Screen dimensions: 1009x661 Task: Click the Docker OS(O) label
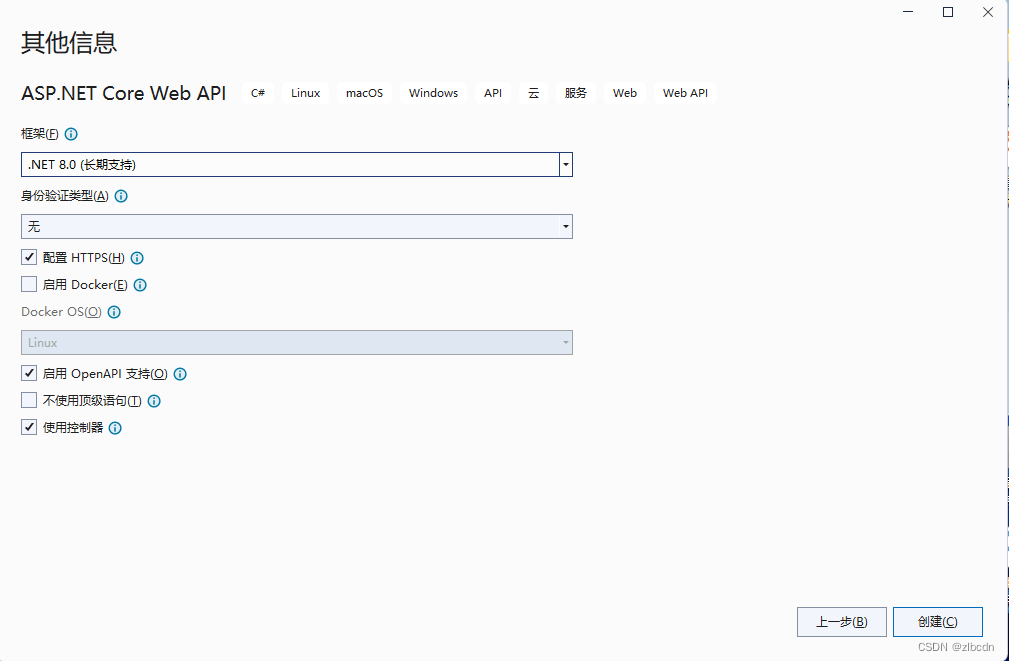click(62, 312)
